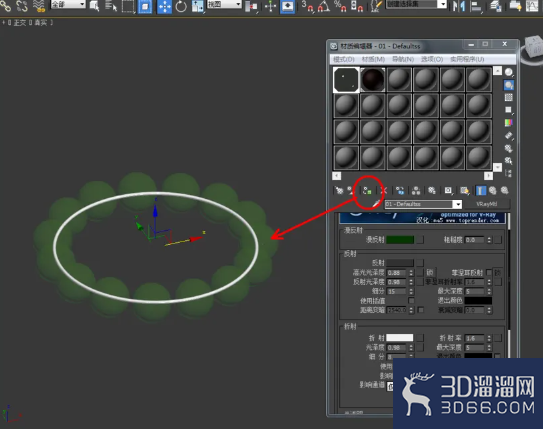Click the Align tool in toolbar

click(477, 7)
